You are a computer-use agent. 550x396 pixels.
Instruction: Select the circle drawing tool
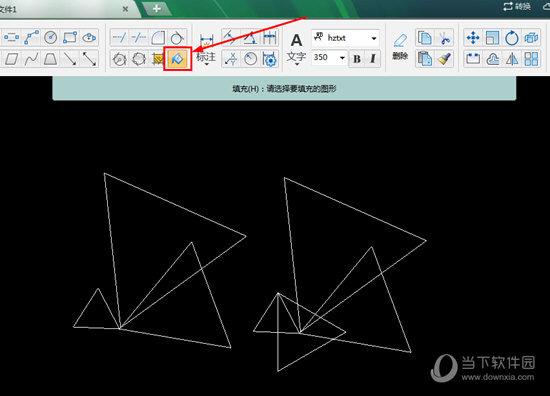pyautogui.click(x=51, y=38)
